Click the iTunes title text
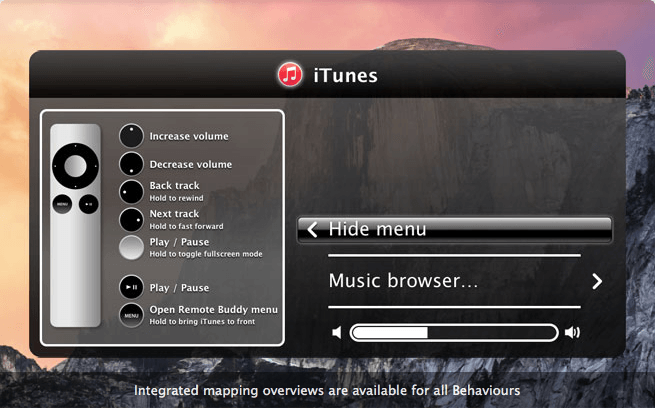Screen dimensions: 655x408 [x=345, y=76]
